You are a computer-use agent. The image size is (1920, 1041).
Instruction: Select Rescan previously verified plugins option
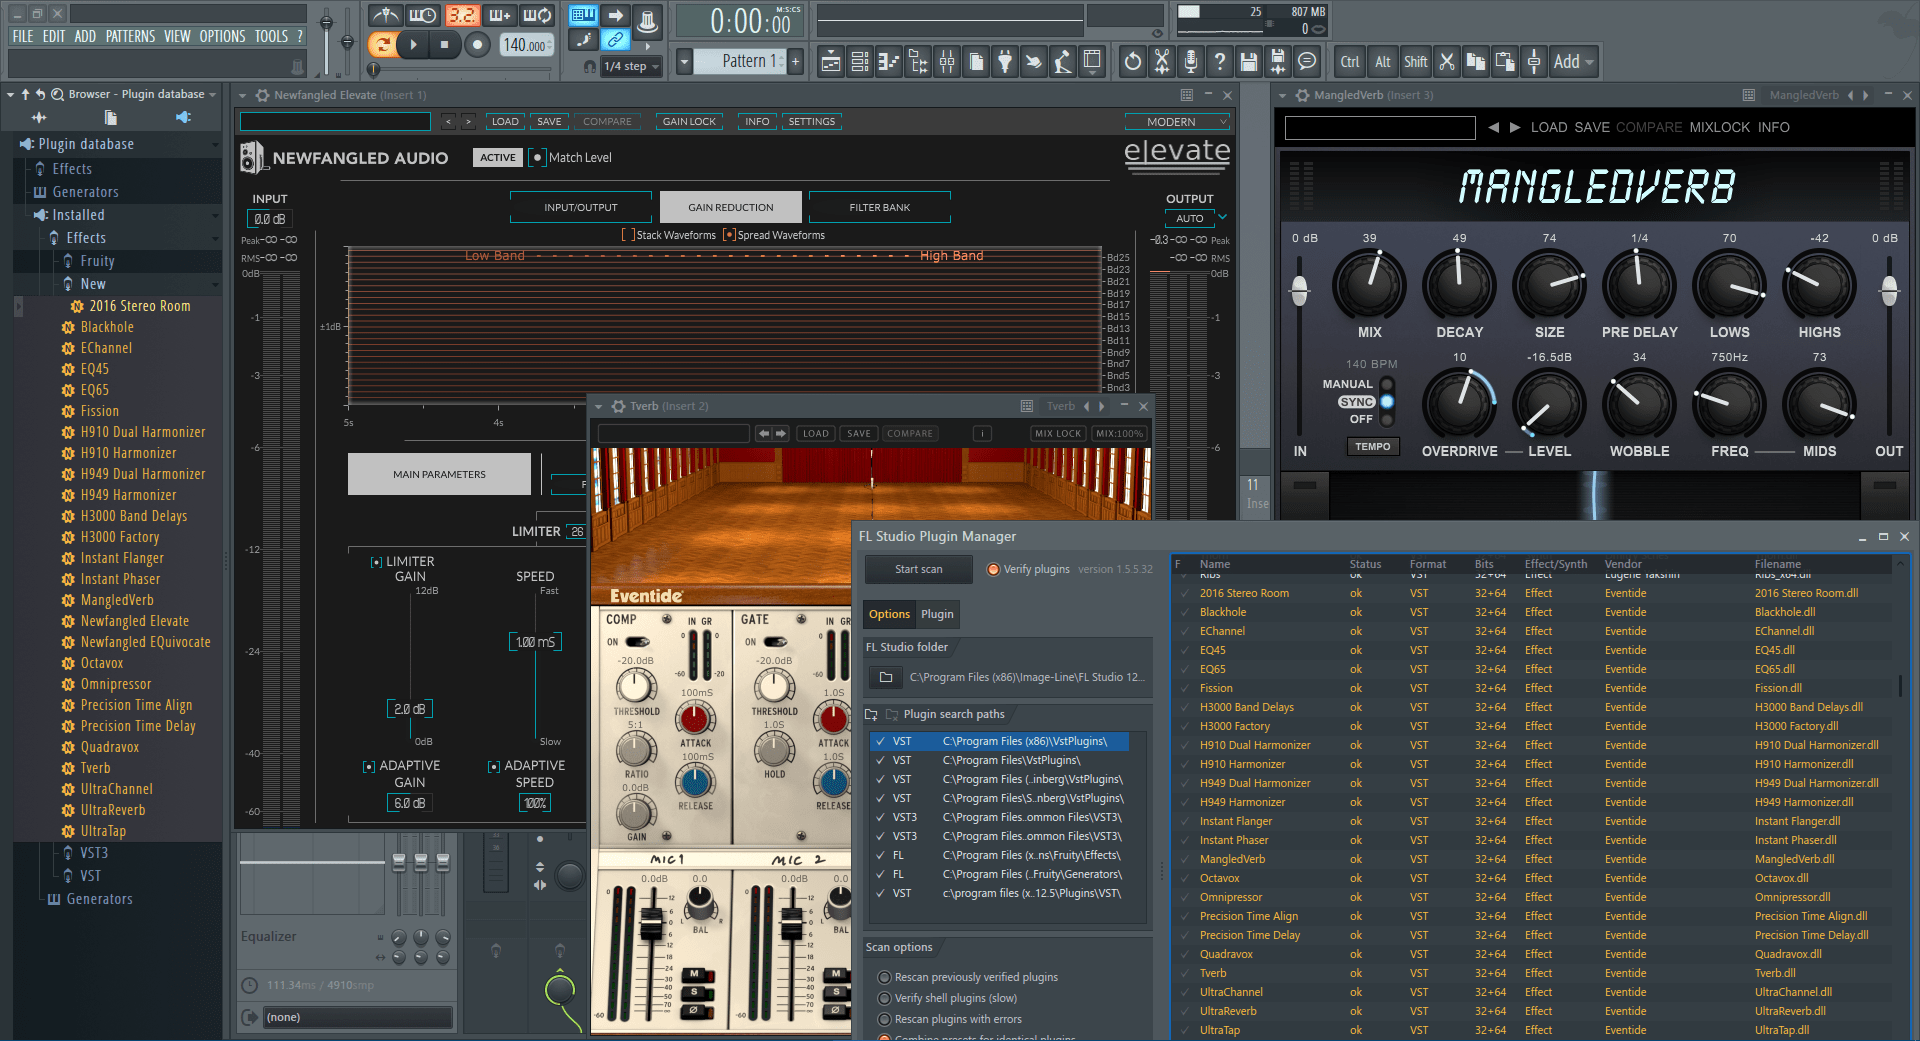coord(884,977)
